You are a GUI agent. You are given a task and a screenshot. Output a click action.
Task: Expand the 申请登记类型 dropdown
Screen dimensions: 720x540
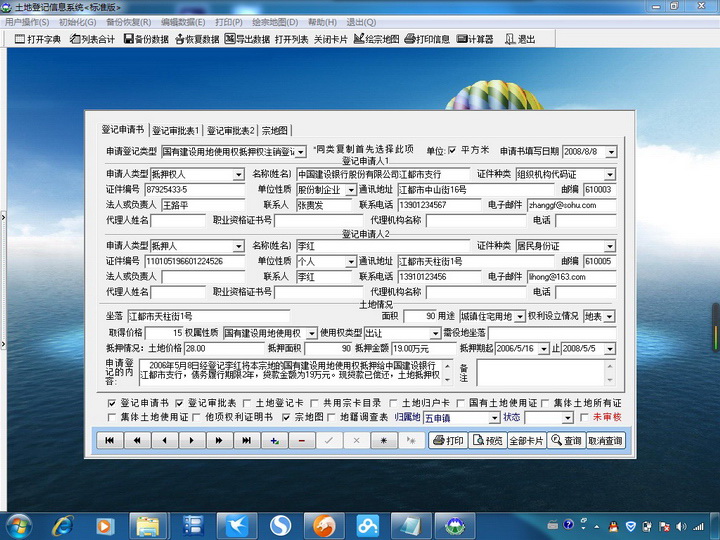coord(300,152)
